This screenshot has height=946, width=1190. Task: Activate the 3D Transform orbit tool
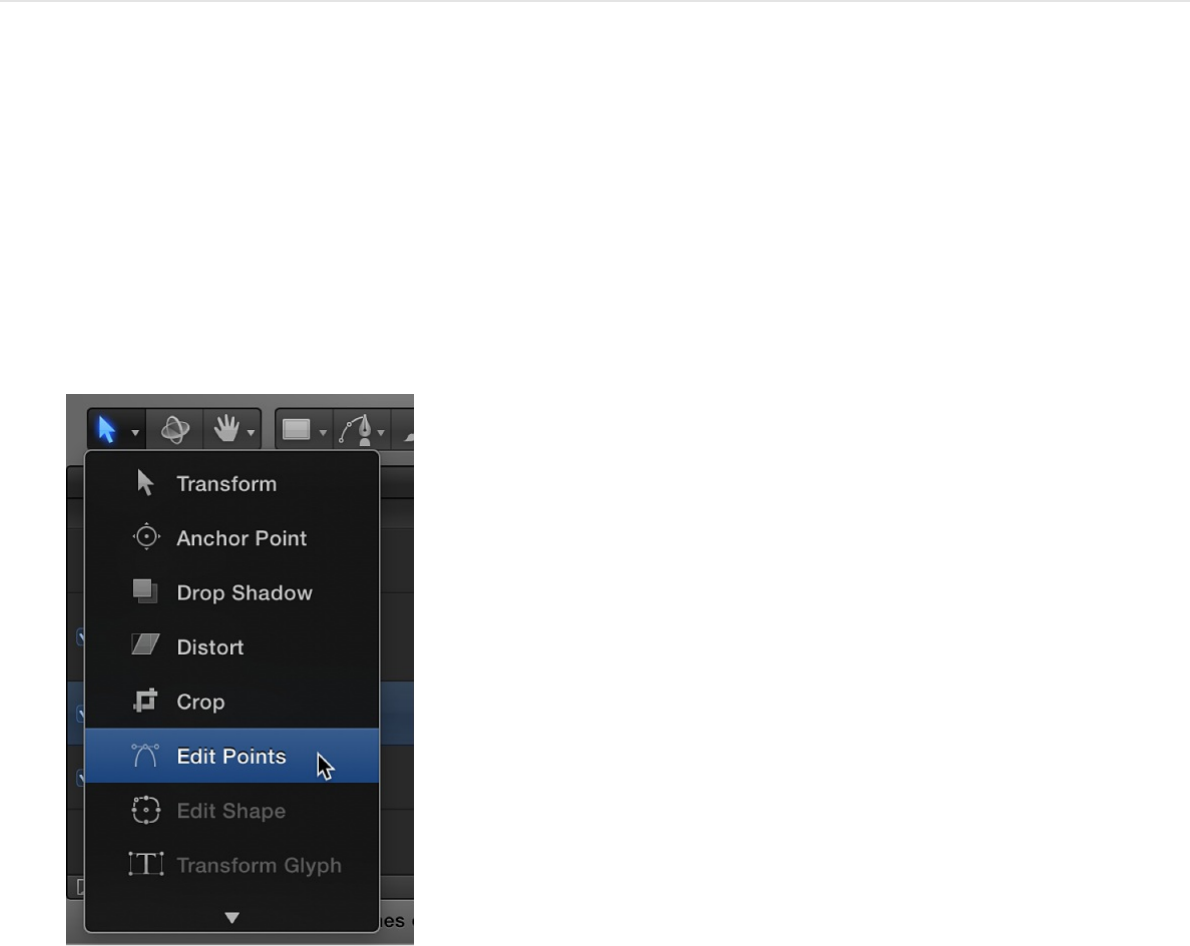click(x=175, y=430)
